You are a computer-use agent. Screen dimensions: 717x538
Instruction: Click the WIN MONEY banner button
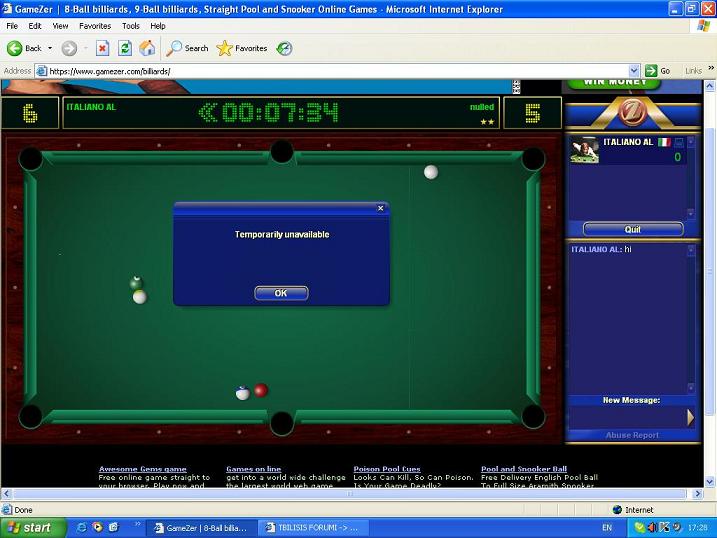[x=615, y=83]
